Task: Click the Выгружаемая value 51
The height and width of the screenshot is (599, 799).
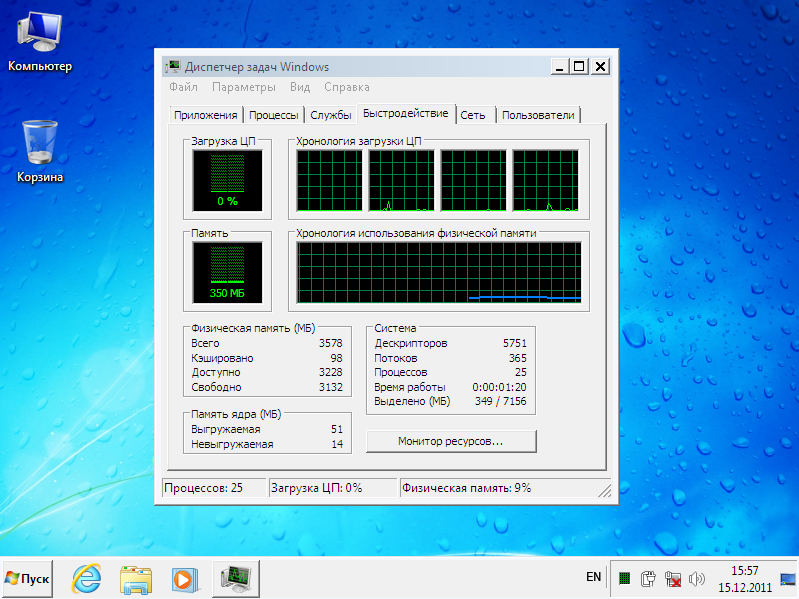Action: pos(337,429)
